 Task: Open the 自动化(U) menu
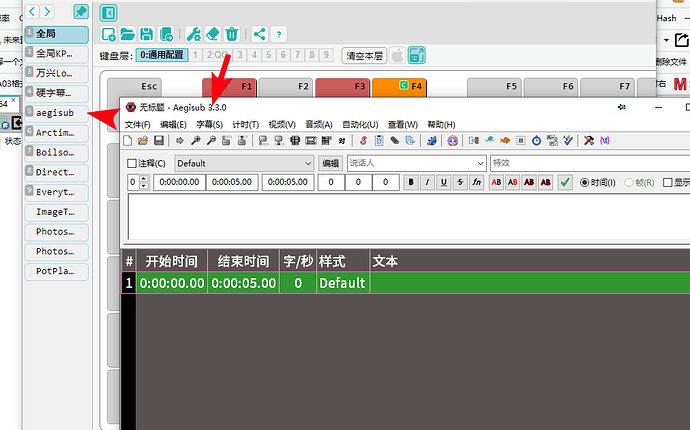pos(360,125)
